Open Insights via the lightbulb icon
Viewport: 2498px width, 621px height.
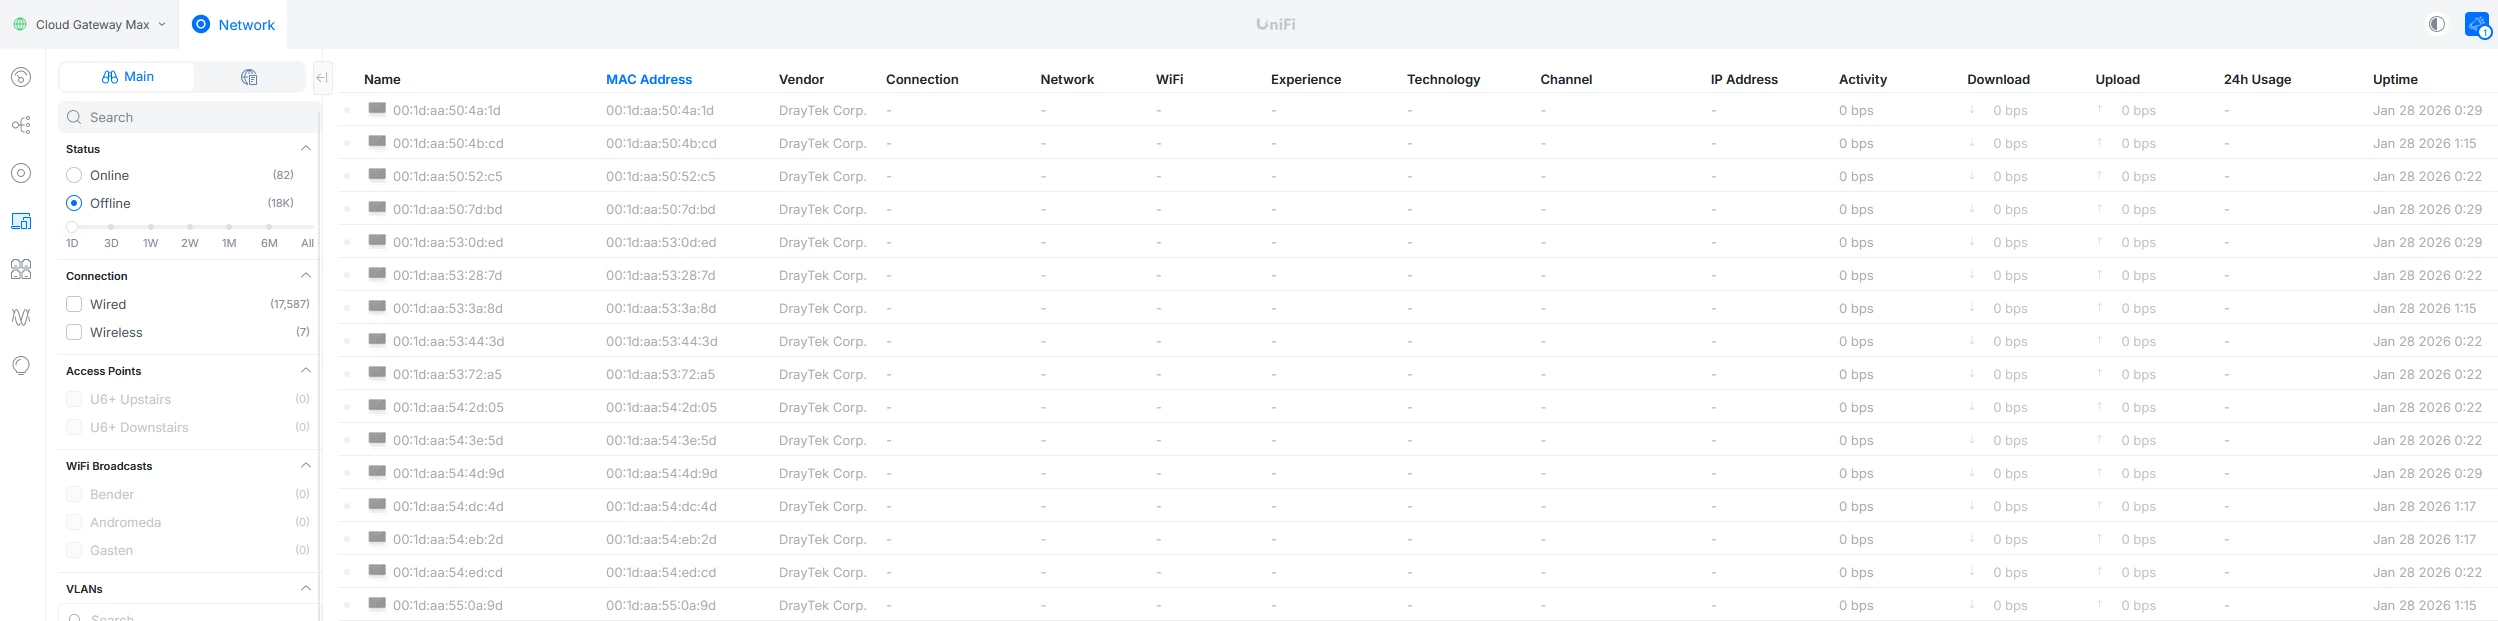click(x=20, y=365)
